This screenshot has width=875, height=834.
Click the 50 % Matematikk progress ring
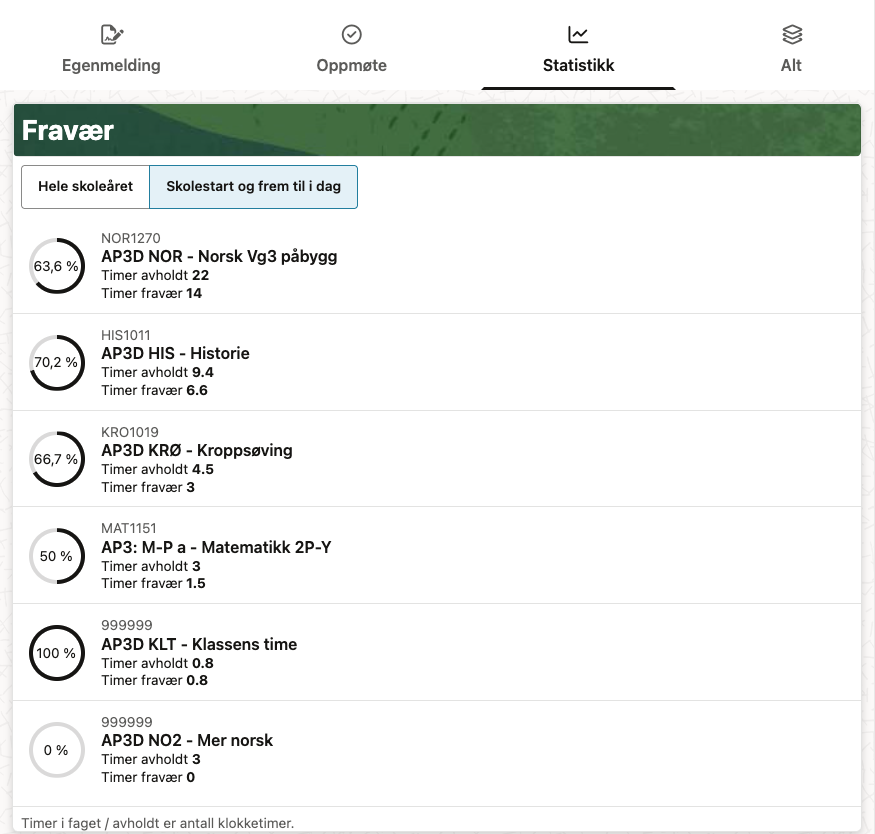click(x=57, y=556)
